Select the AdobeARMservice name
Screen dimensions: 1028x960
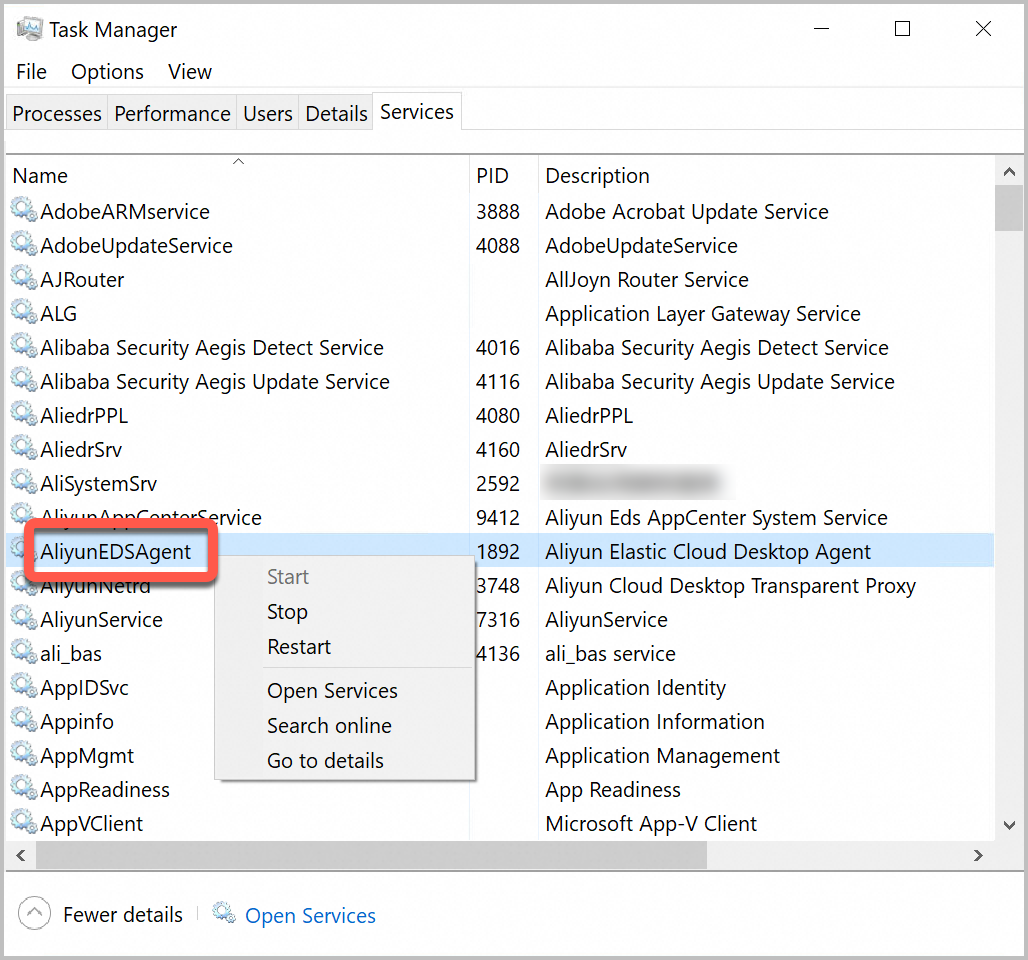125,212
